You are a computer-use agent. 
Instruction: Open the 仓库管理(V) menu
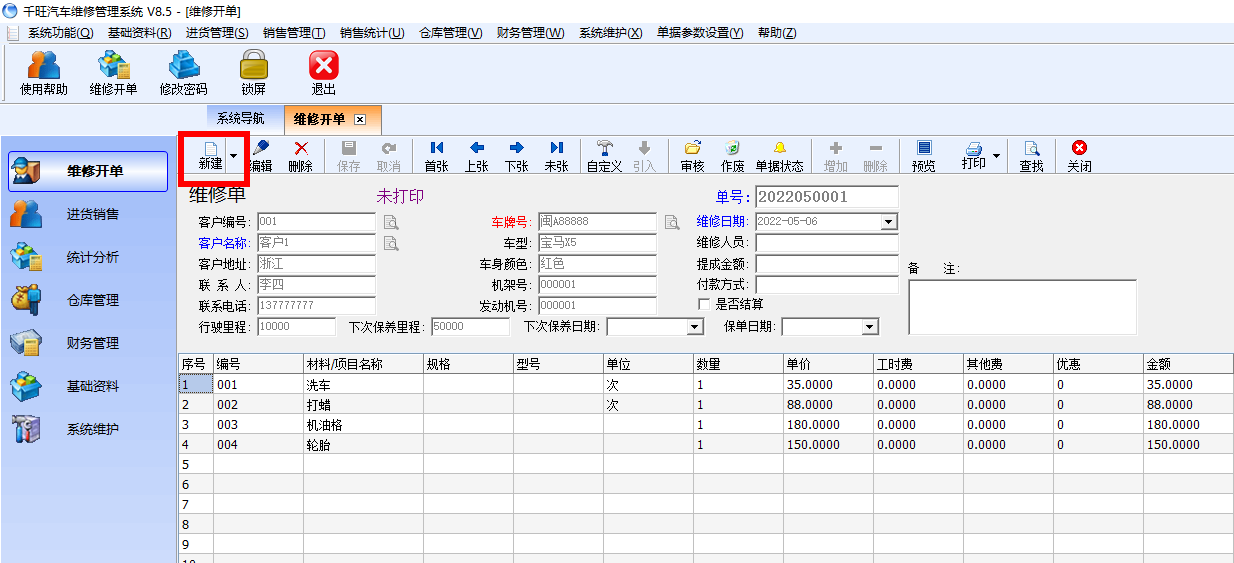tap(450, 33)
